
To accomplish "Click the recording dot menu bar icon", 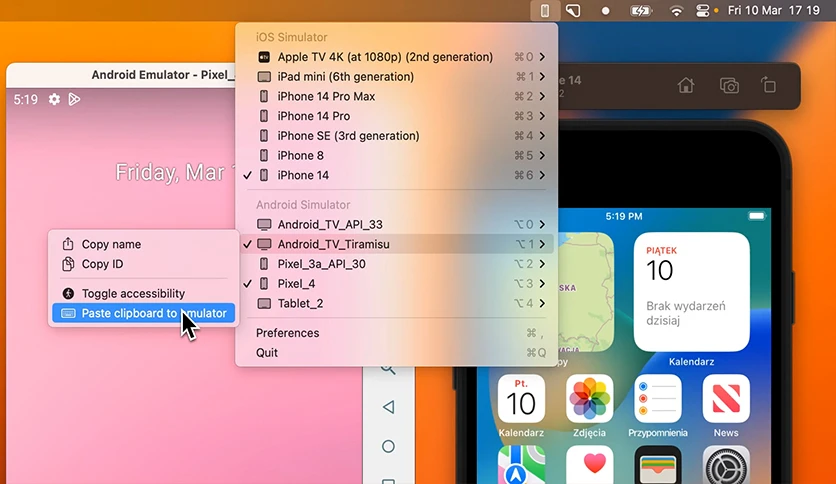I will point(605,11).
